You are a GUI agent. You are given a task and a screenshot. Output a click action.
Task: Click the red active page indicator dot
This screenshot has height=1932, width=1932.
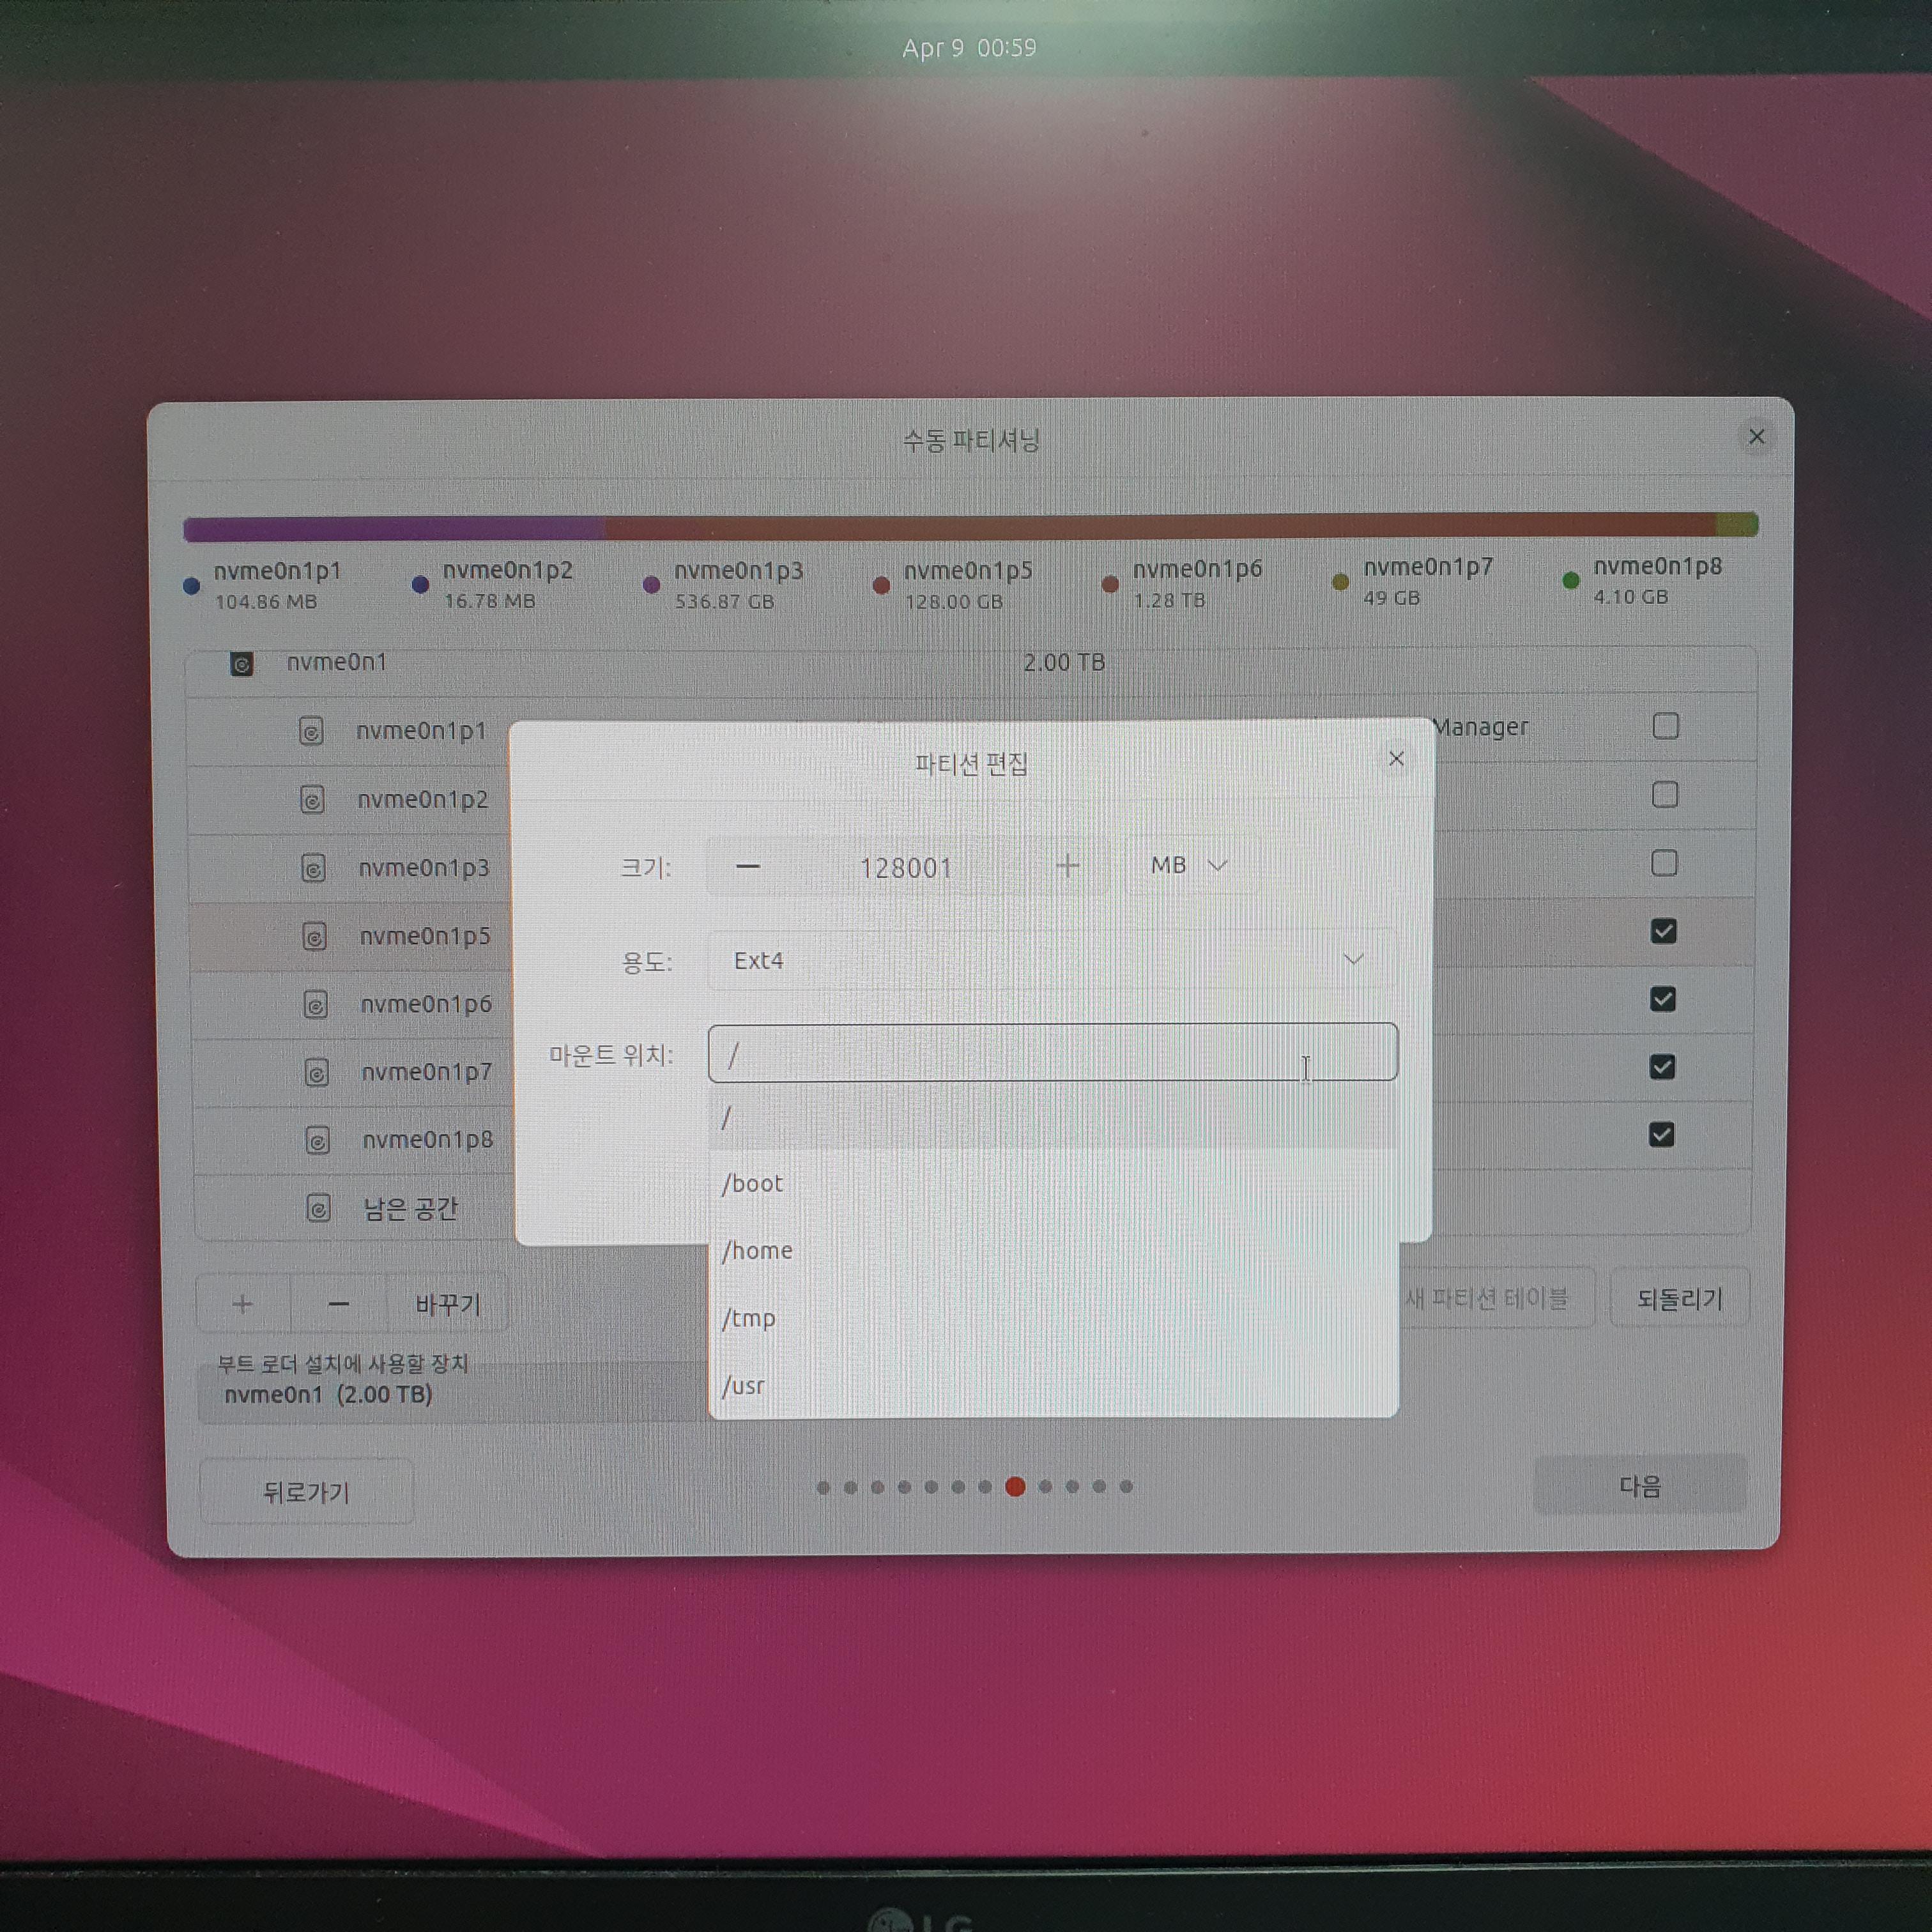(x=1015, y=1487)
